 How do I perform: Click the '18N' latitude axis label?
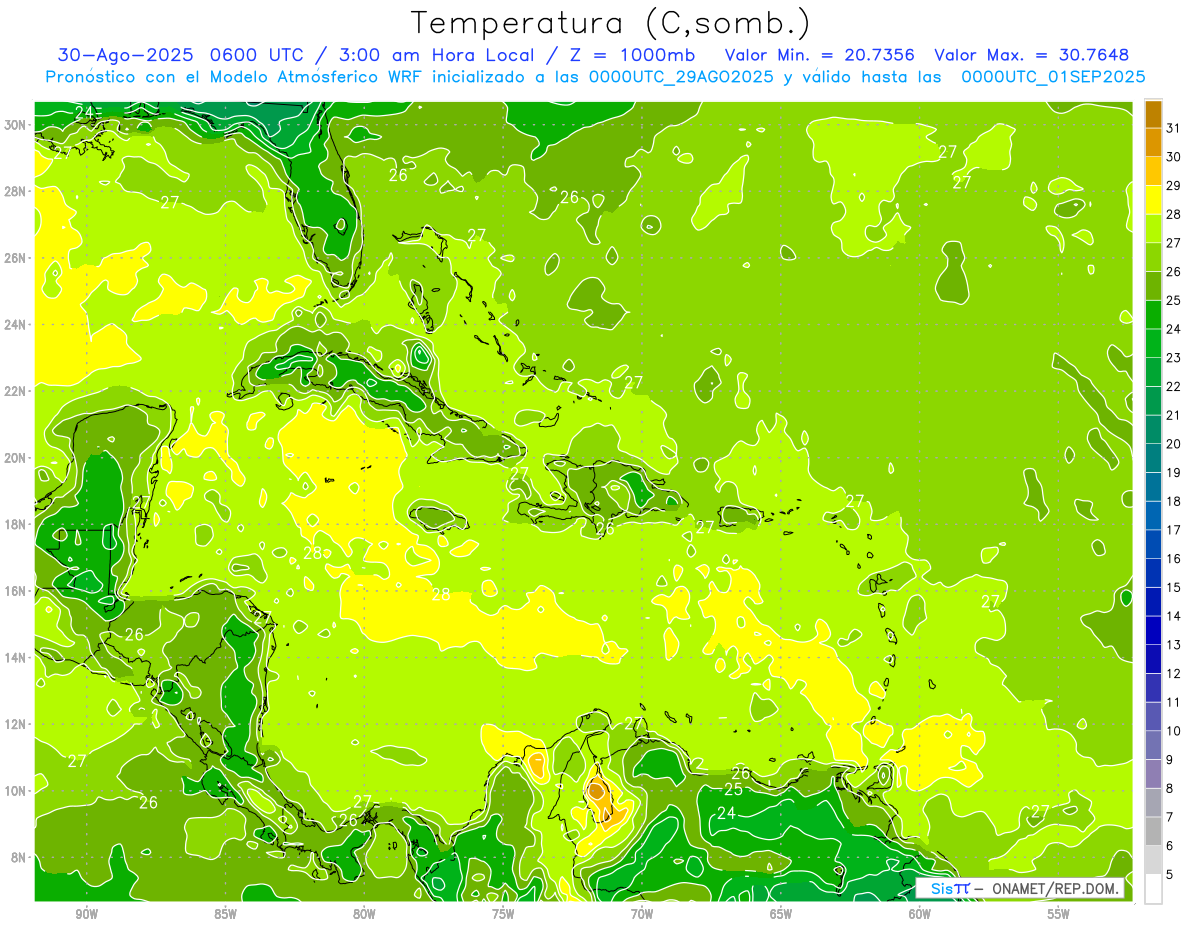(17, 524)
